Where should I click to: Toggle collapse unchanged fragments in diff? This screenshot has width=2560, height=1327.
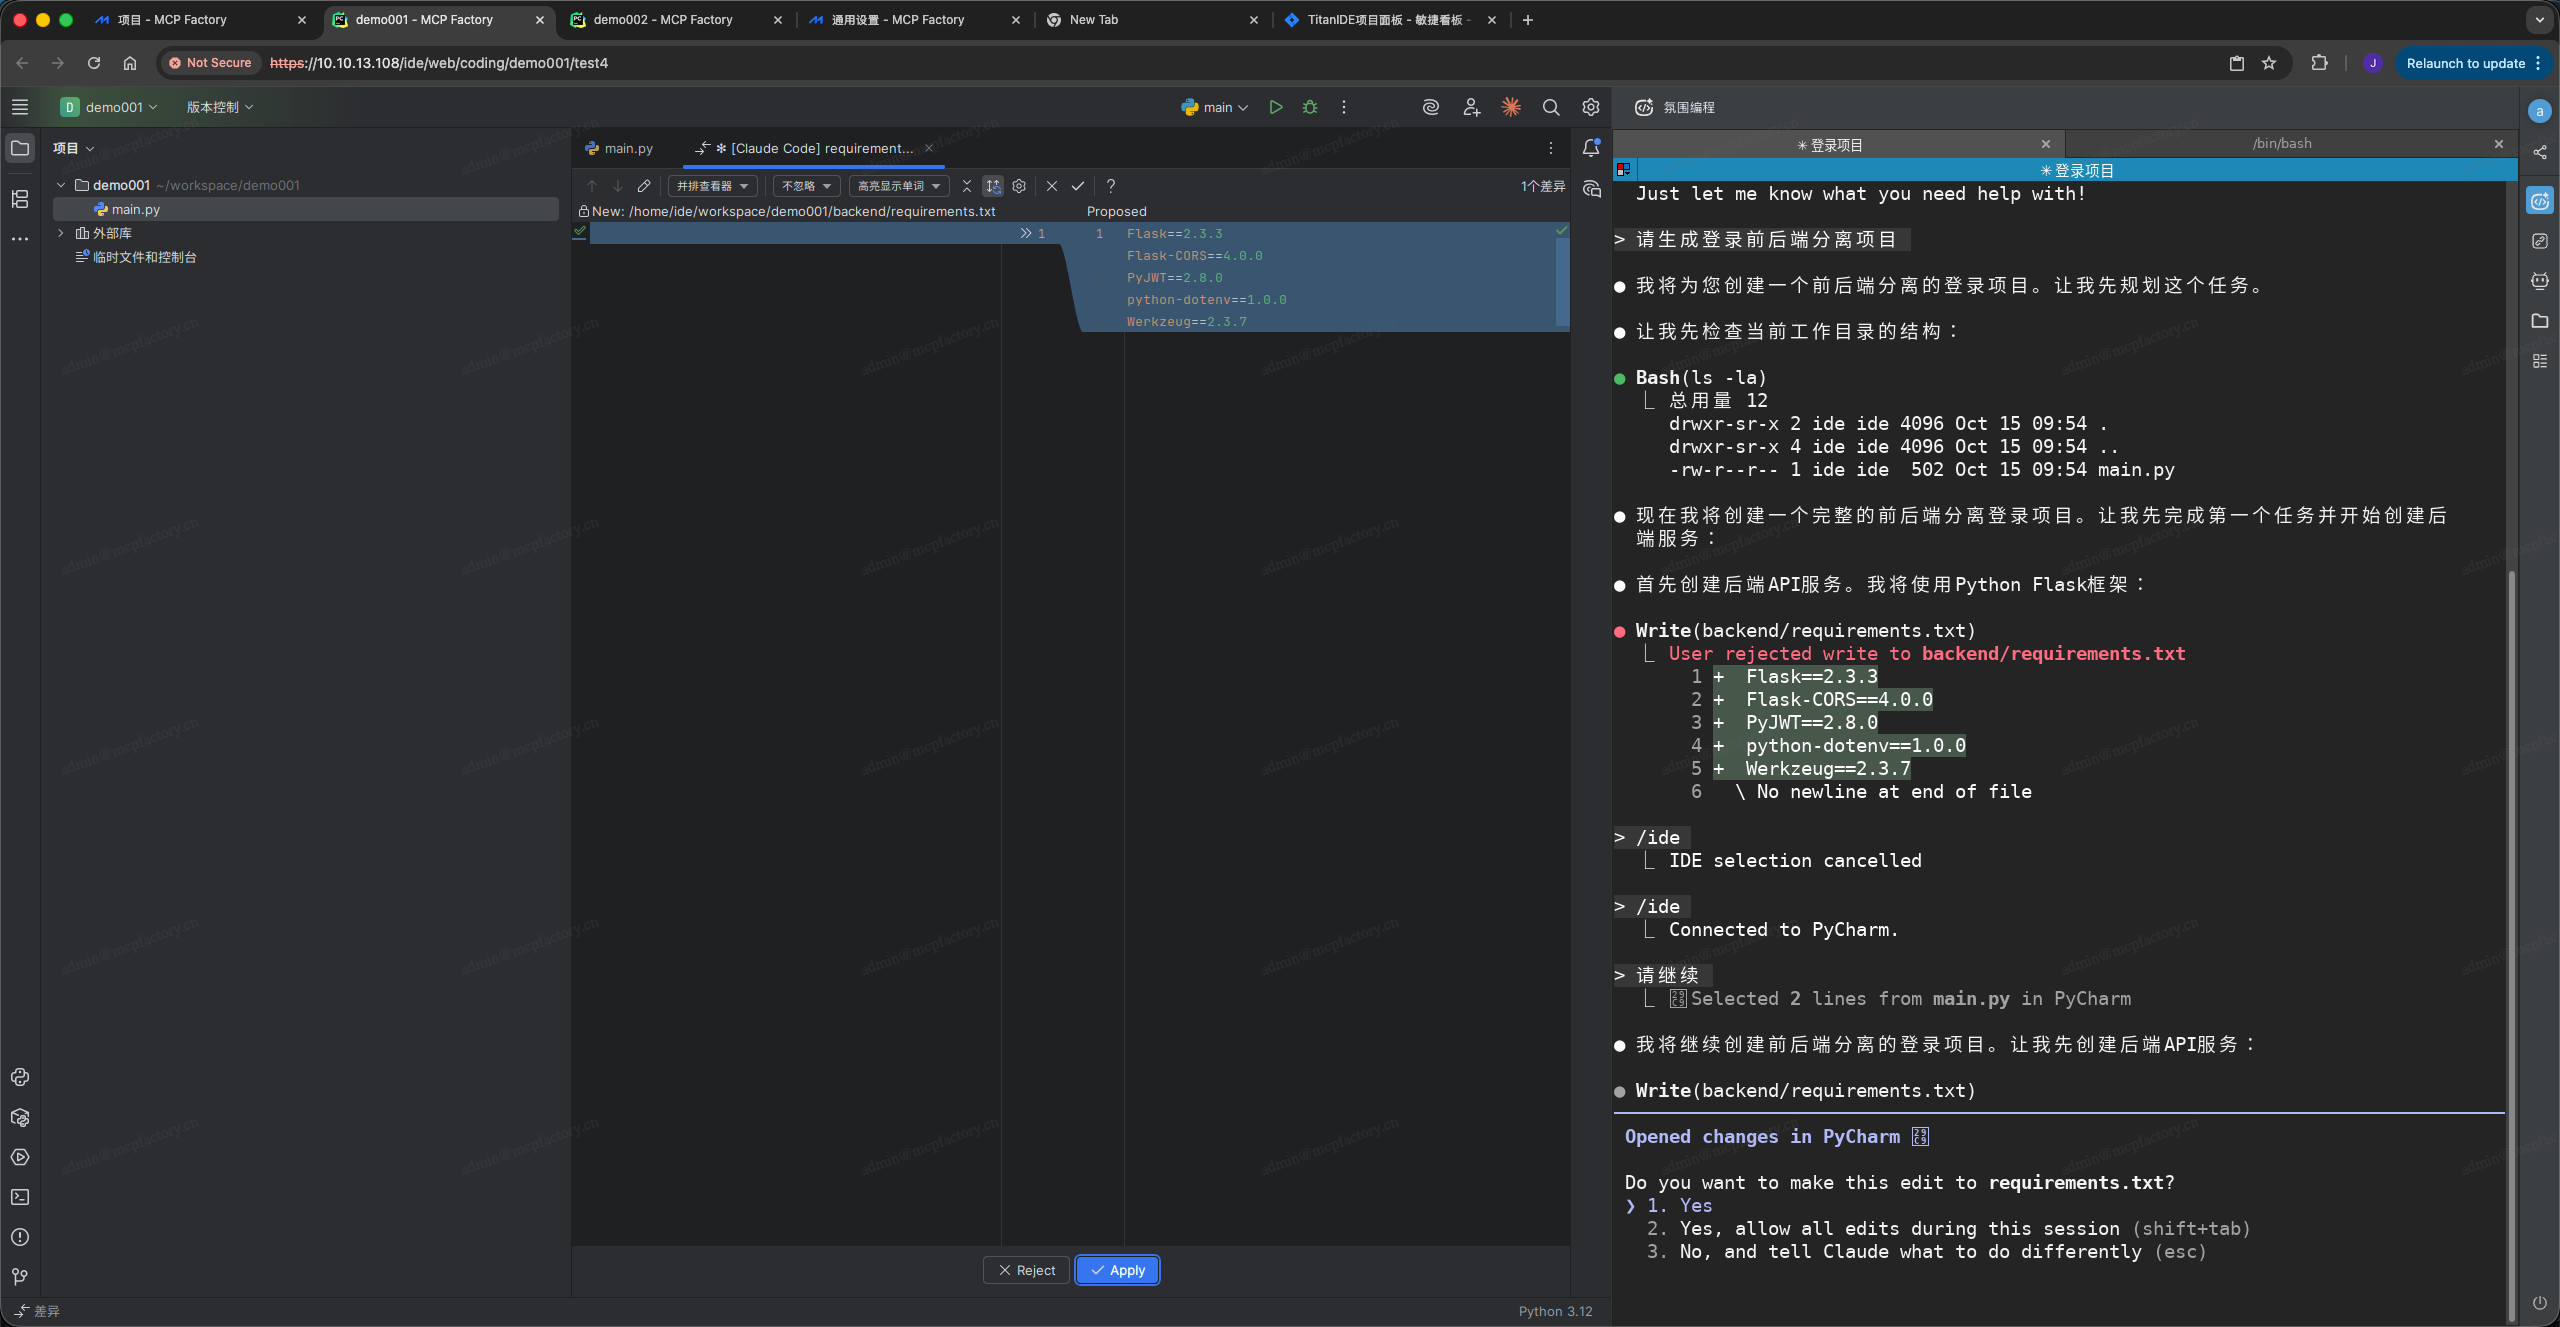[966, 186]
